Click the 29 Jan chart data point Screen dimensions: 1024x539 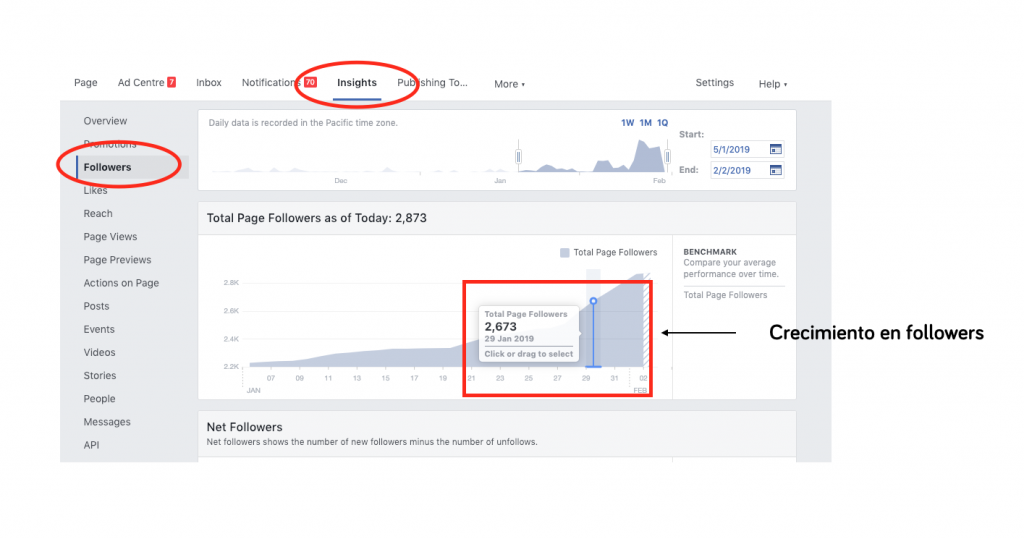tap(593, 301)
